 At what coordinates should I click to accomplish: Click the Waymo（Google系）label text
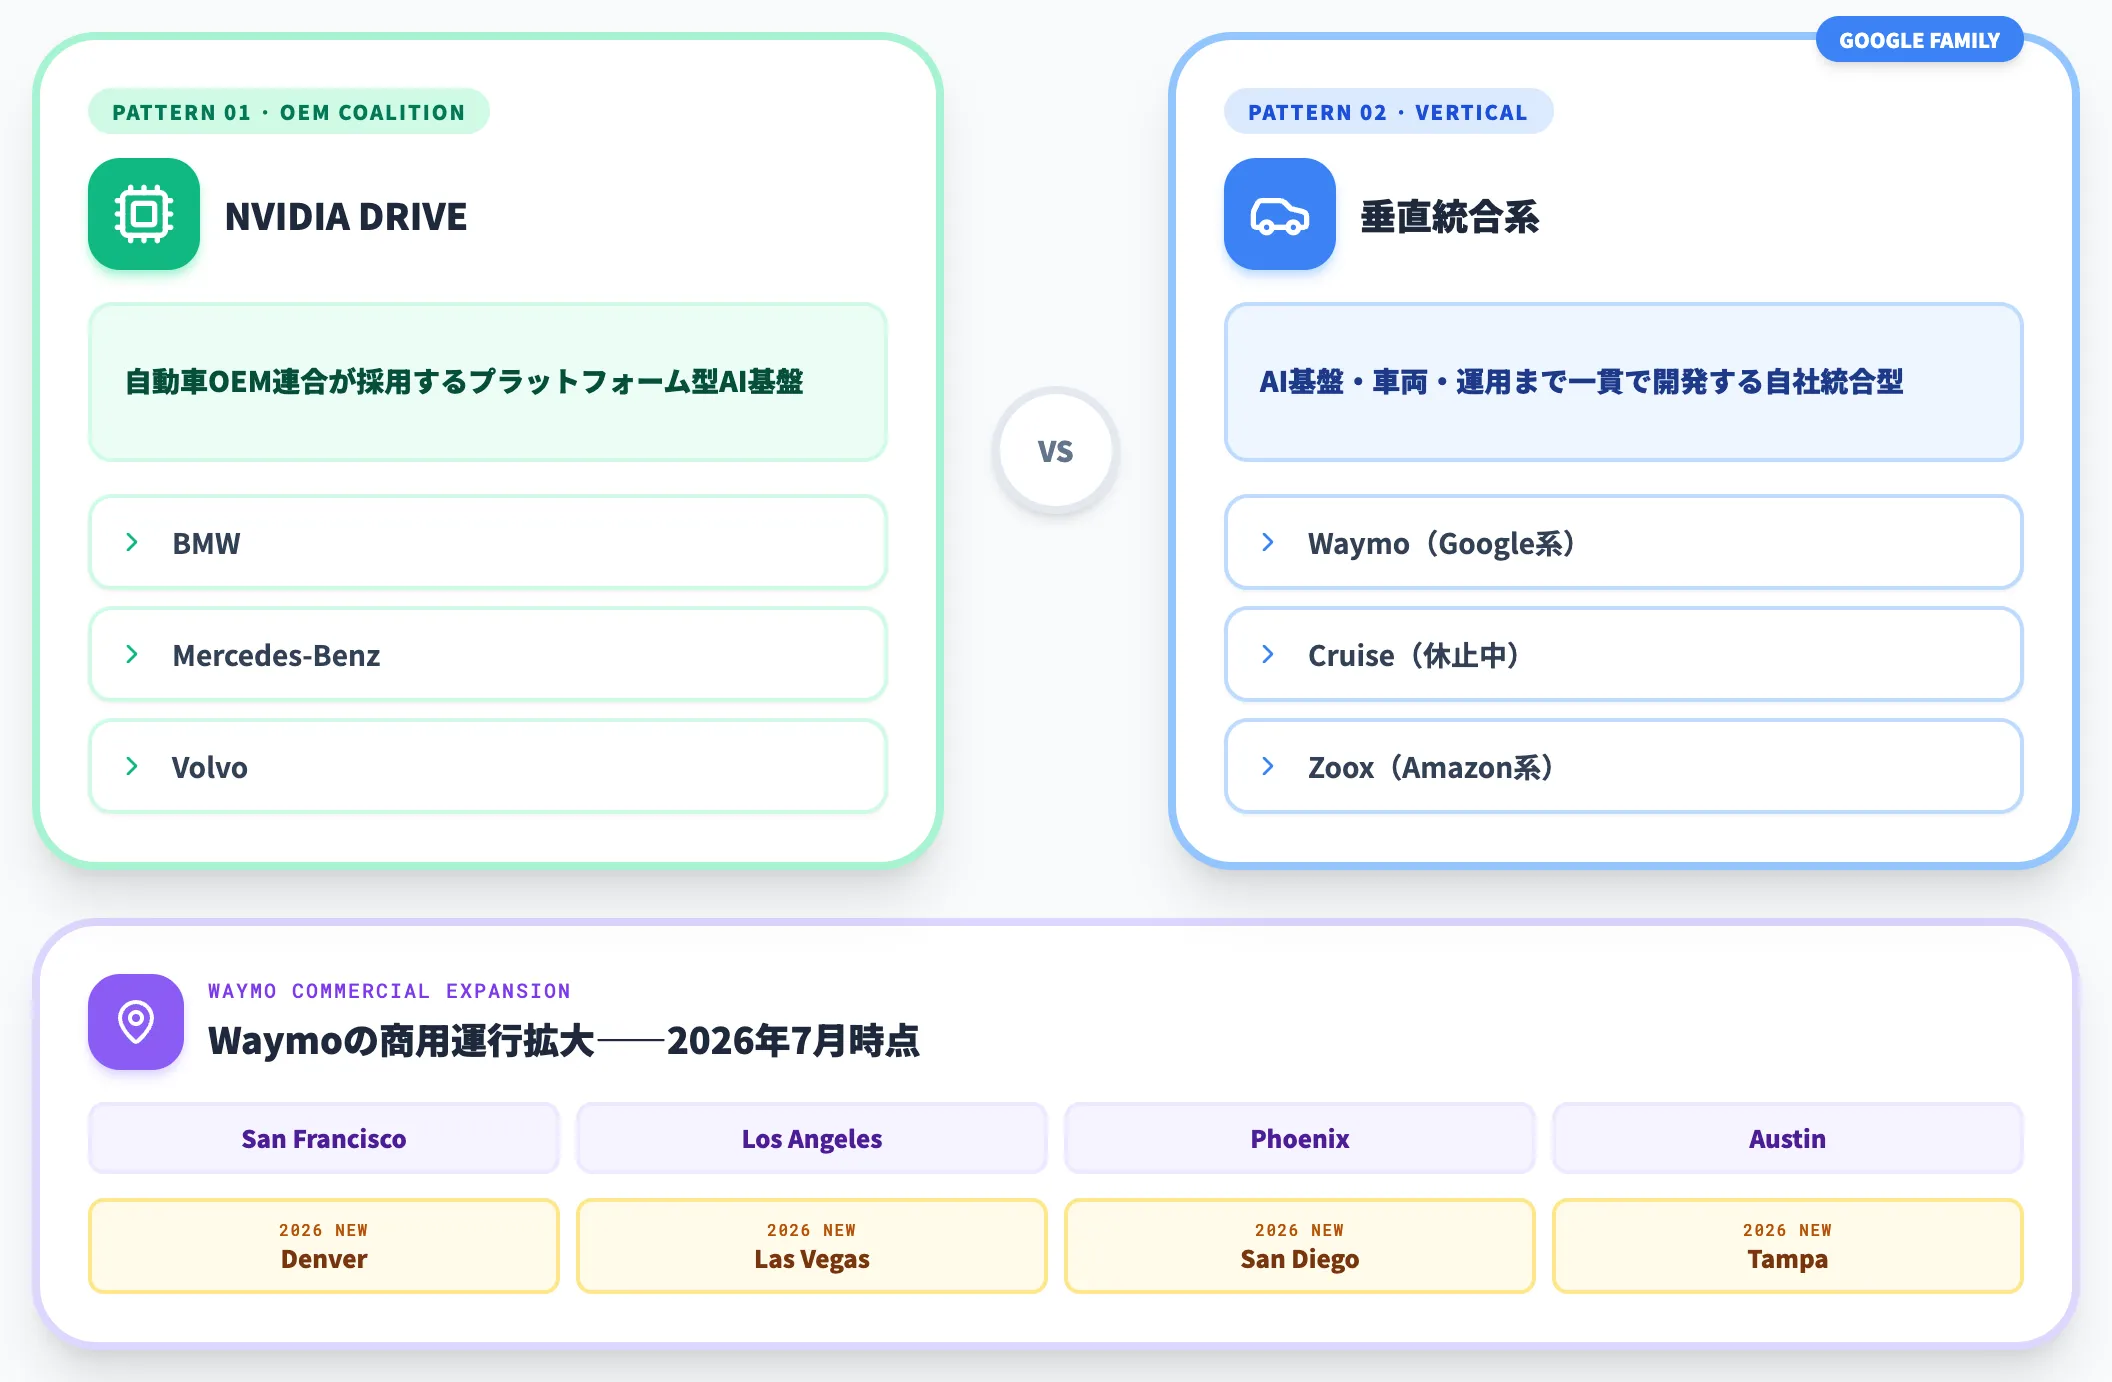tap(1441, 543)
